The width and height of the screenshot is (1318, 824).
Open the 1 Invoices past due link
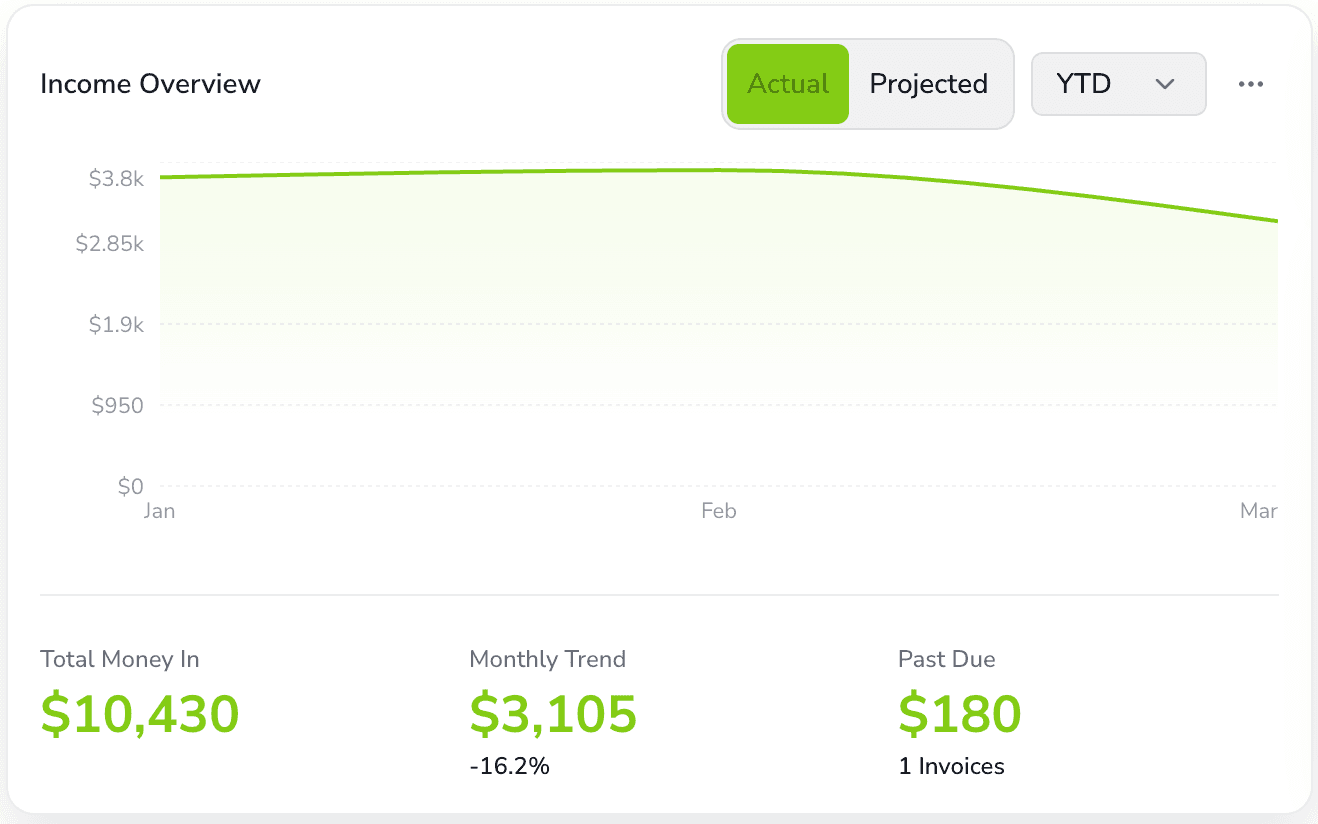pos(951,766)
